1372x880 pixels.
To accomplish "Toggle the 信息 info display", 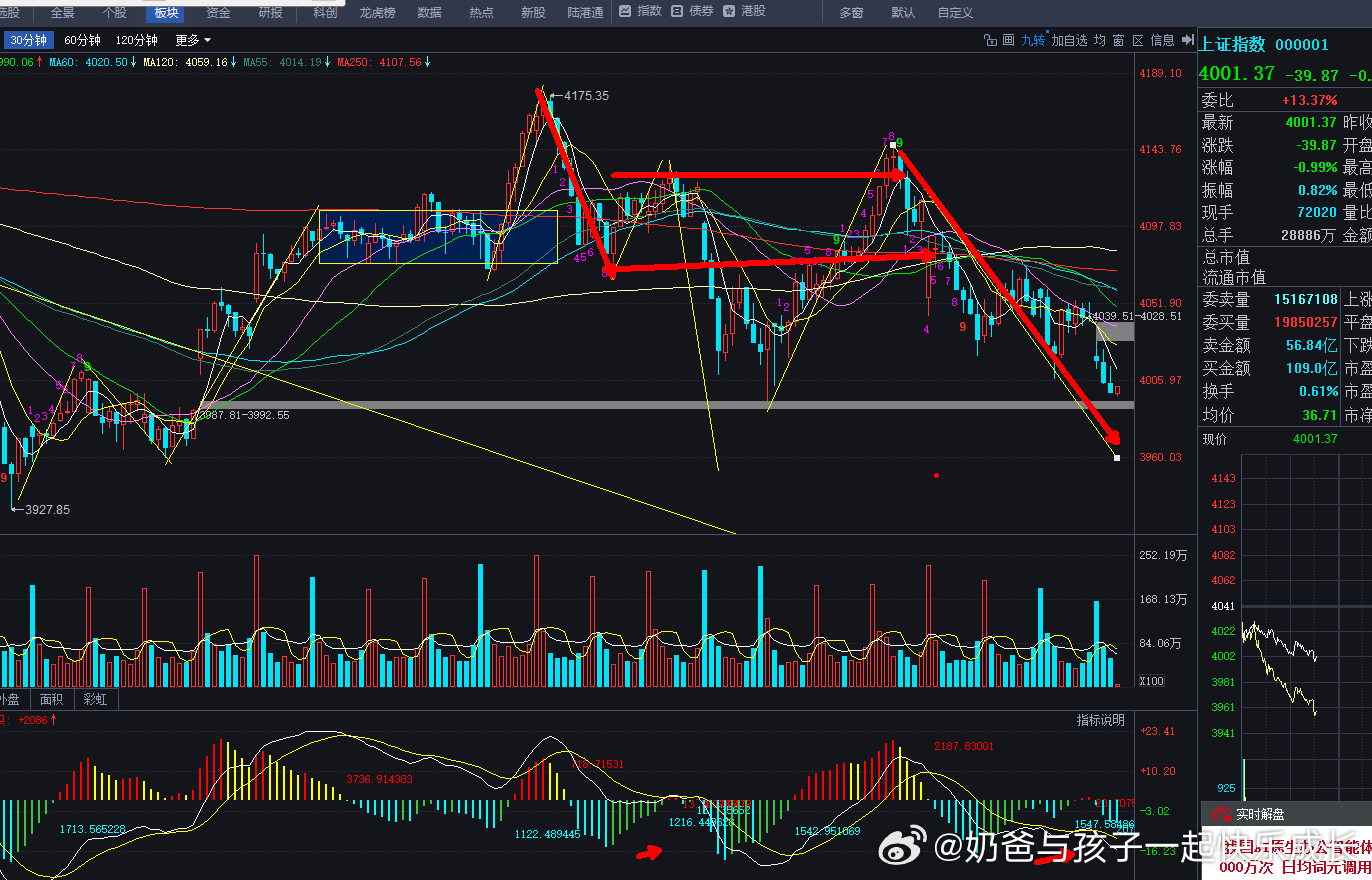I will pos(1162,40).
